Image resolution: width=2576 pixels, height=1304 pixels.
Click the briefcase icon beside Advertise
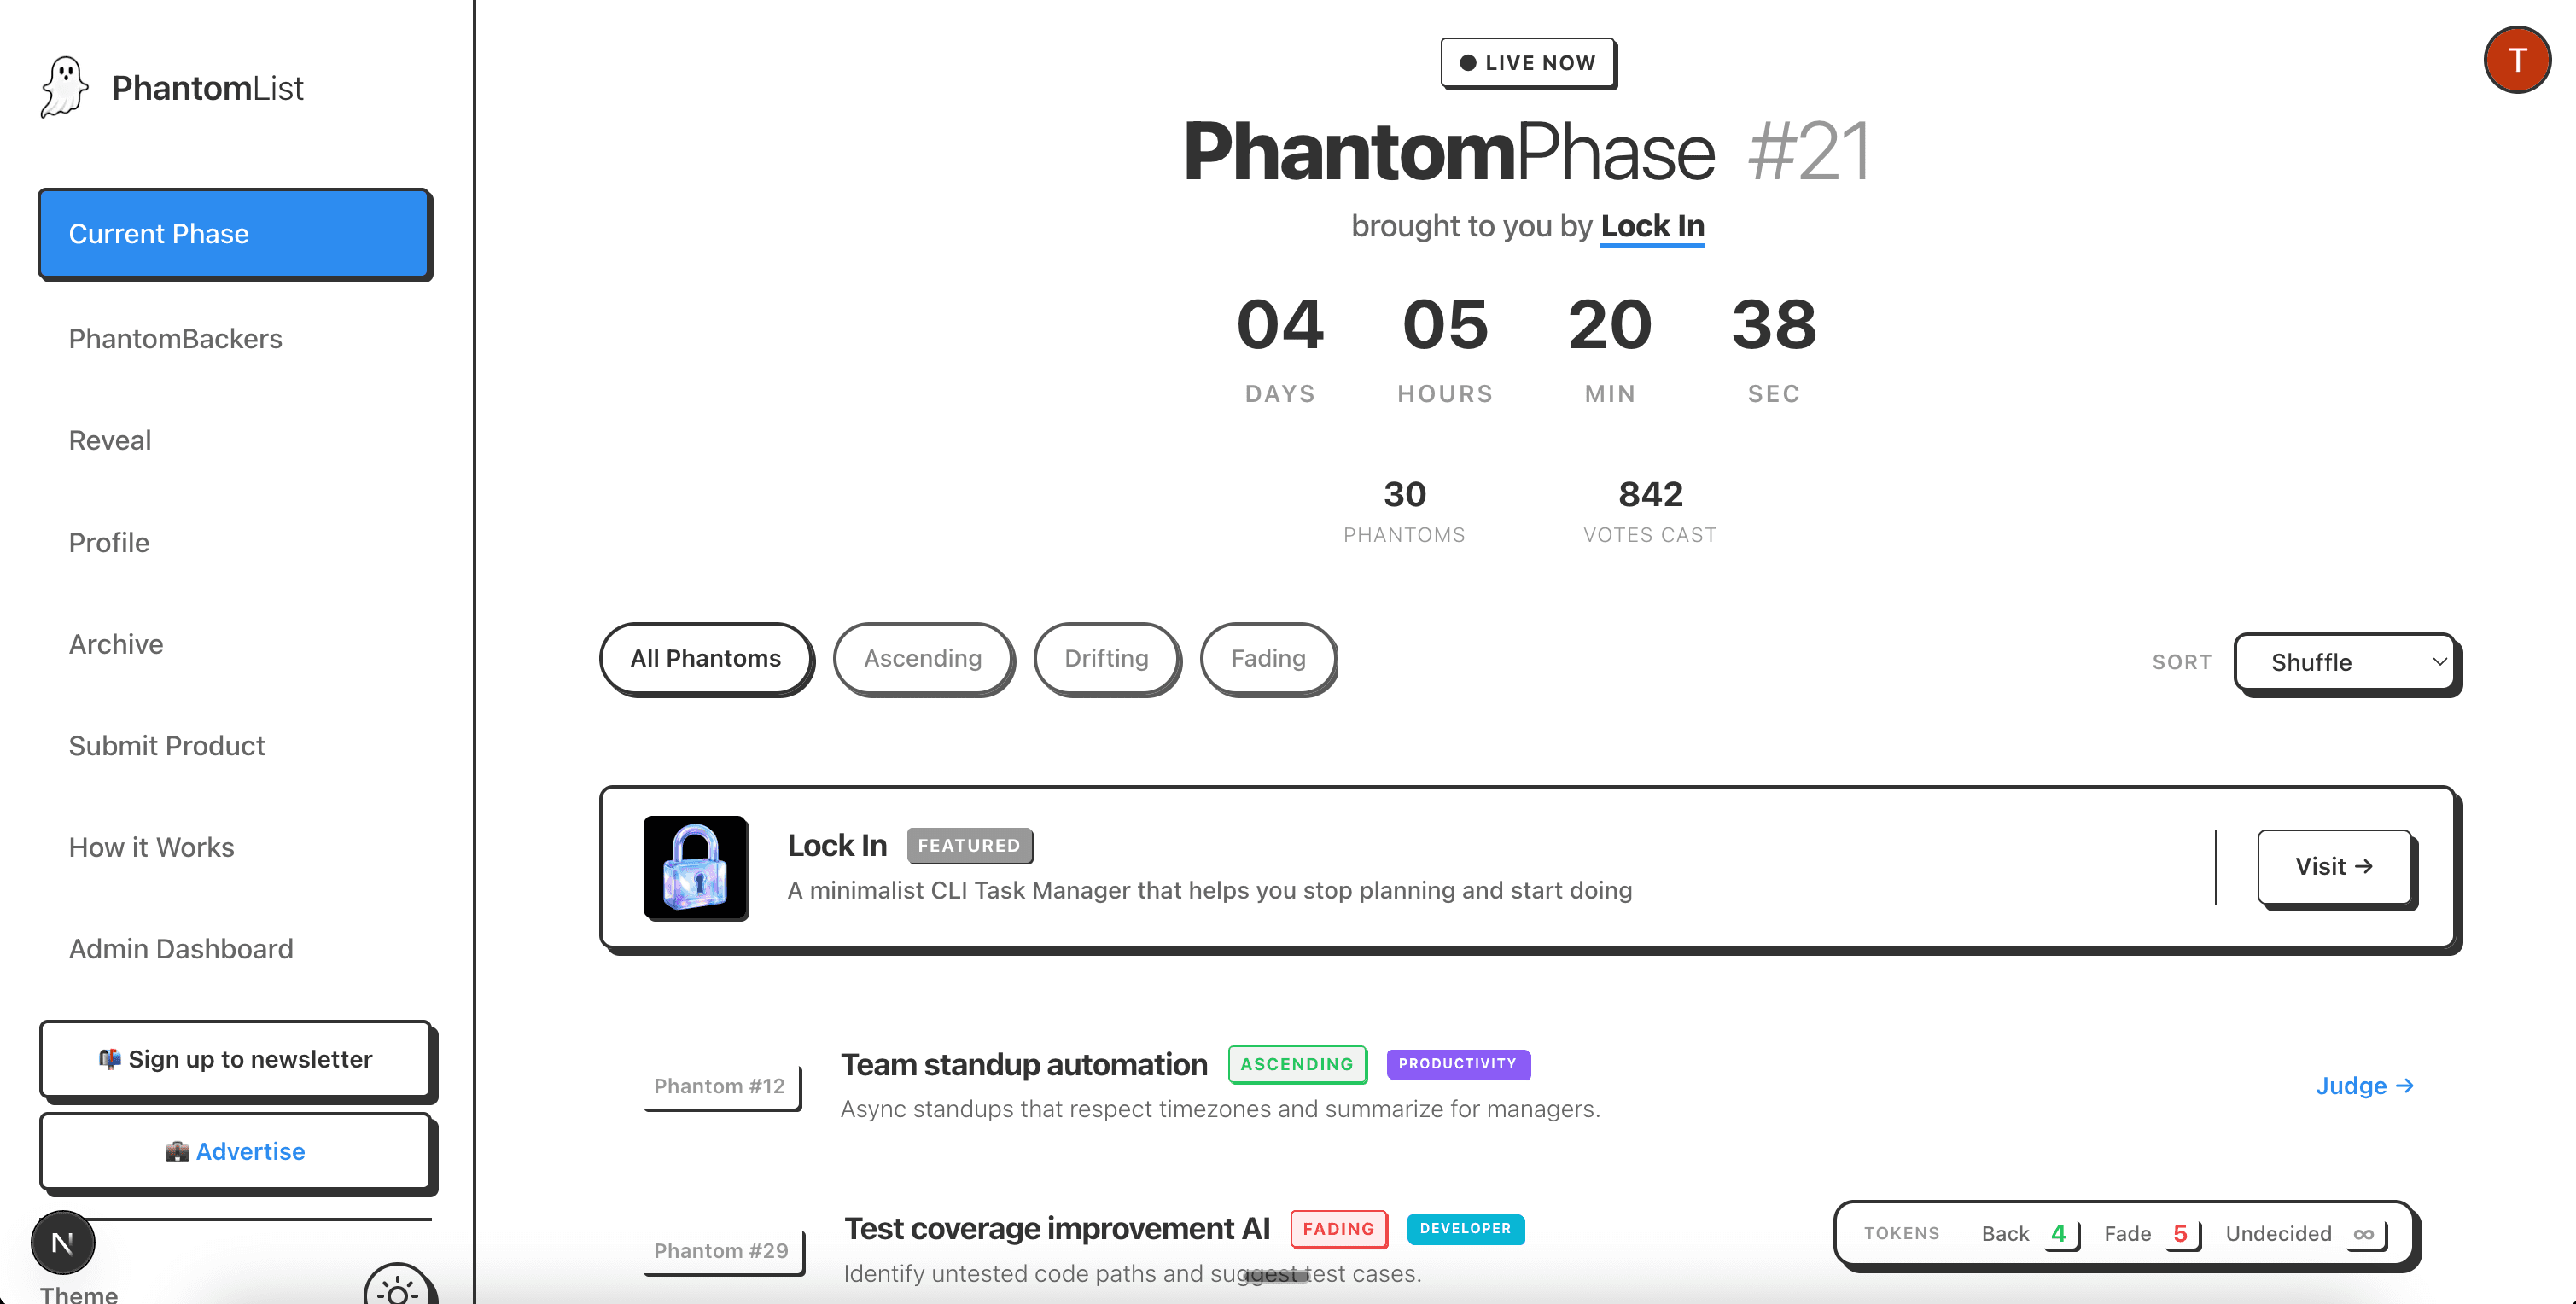[177, 1151]
